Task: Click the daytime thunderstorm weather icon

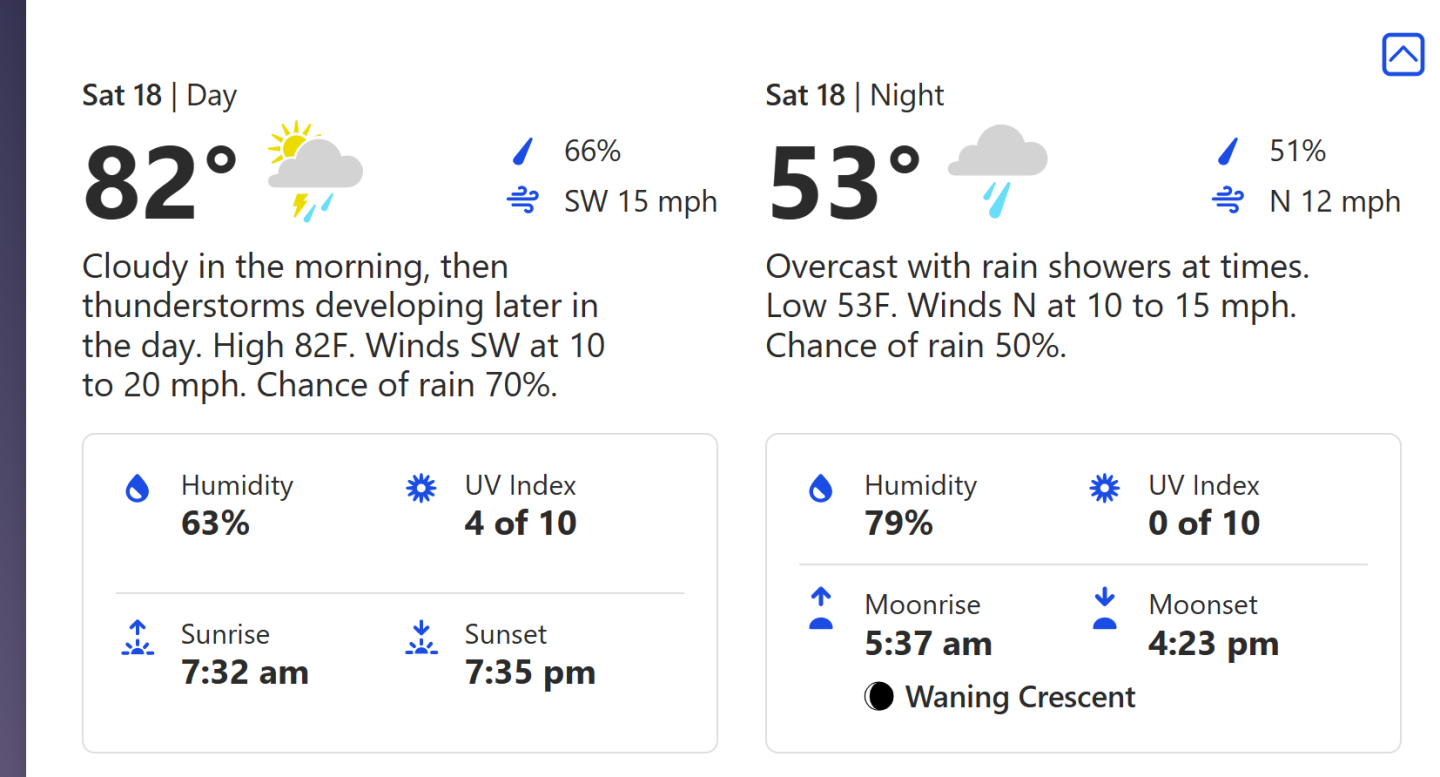Action: click(x=315, y=171)
